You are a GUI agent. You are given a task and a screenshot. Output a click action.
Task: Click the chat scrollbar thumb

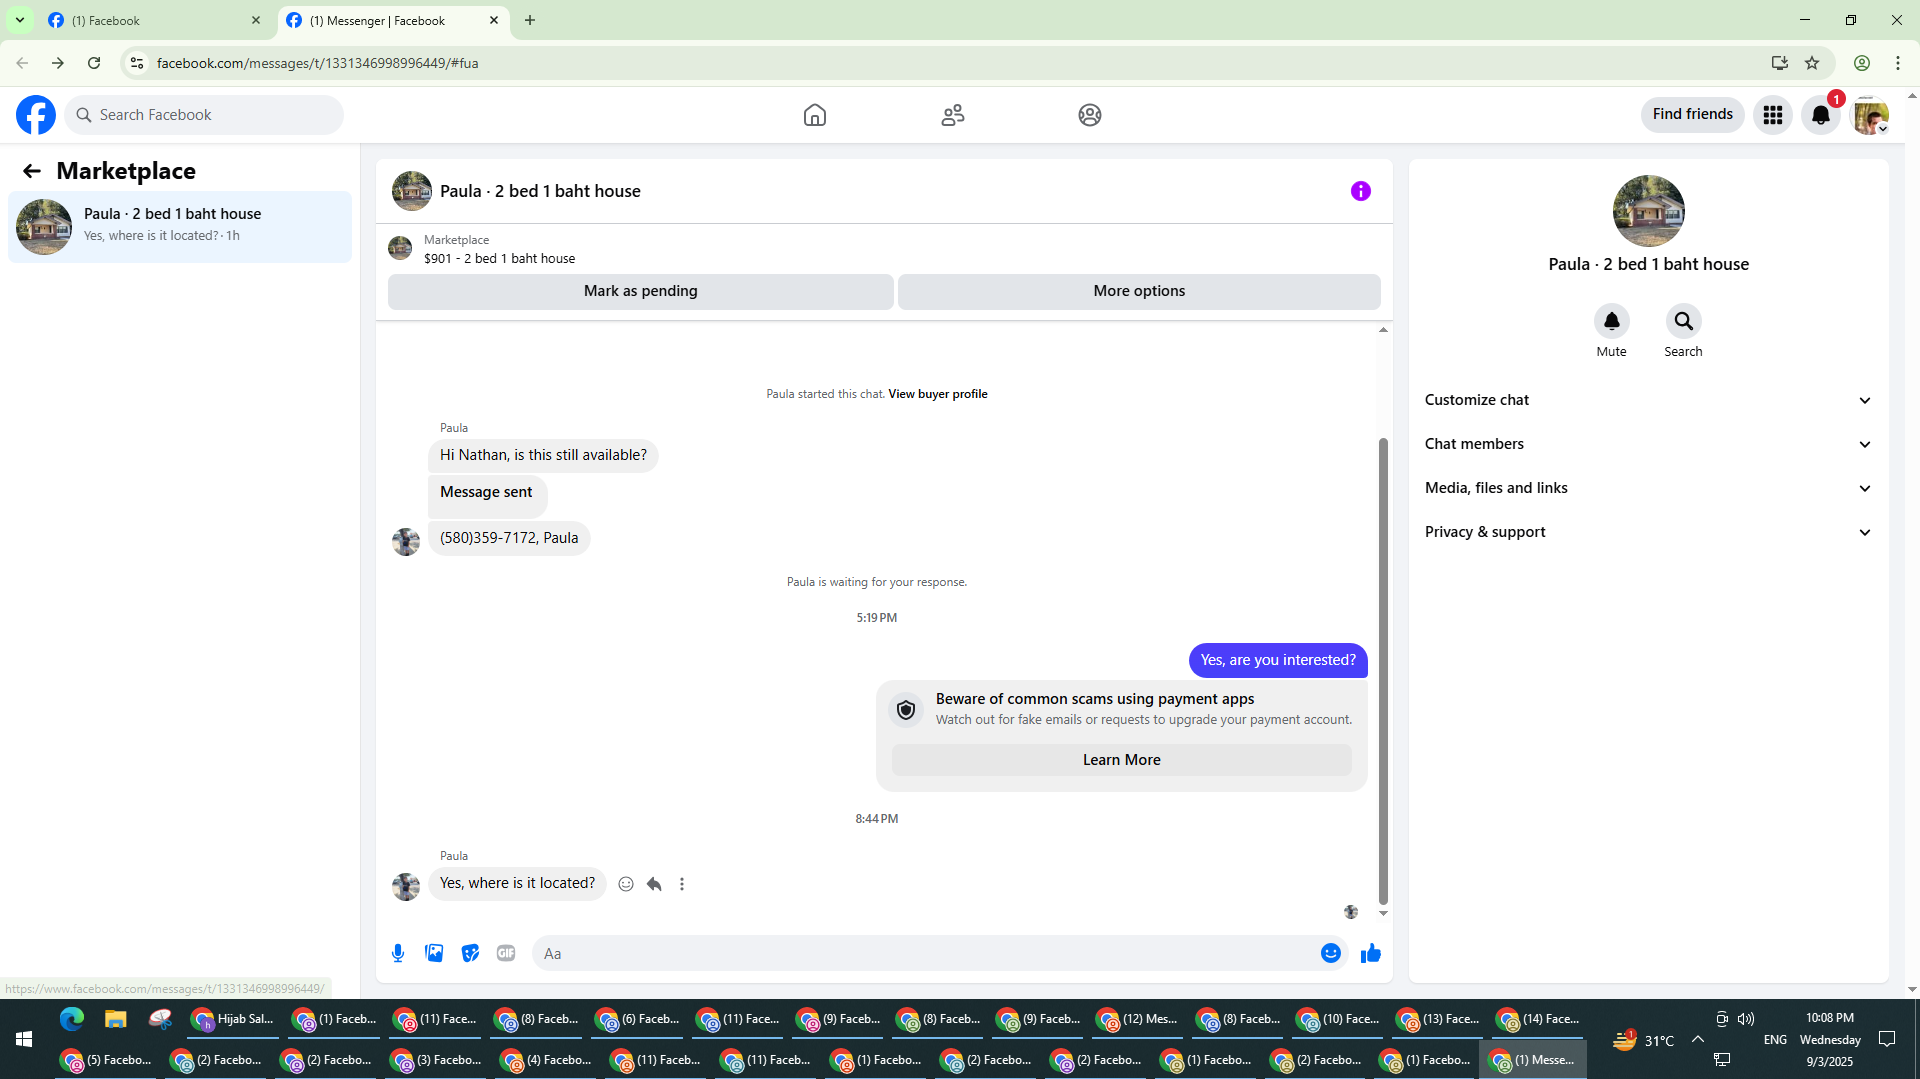coord(1383,670)
